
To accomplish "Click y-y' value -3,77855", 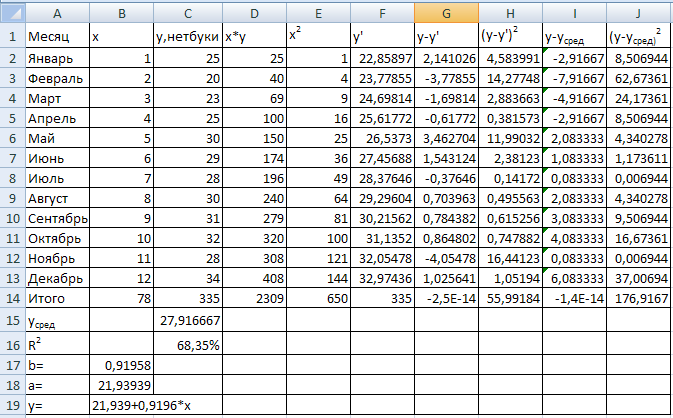I will point(446,78).
